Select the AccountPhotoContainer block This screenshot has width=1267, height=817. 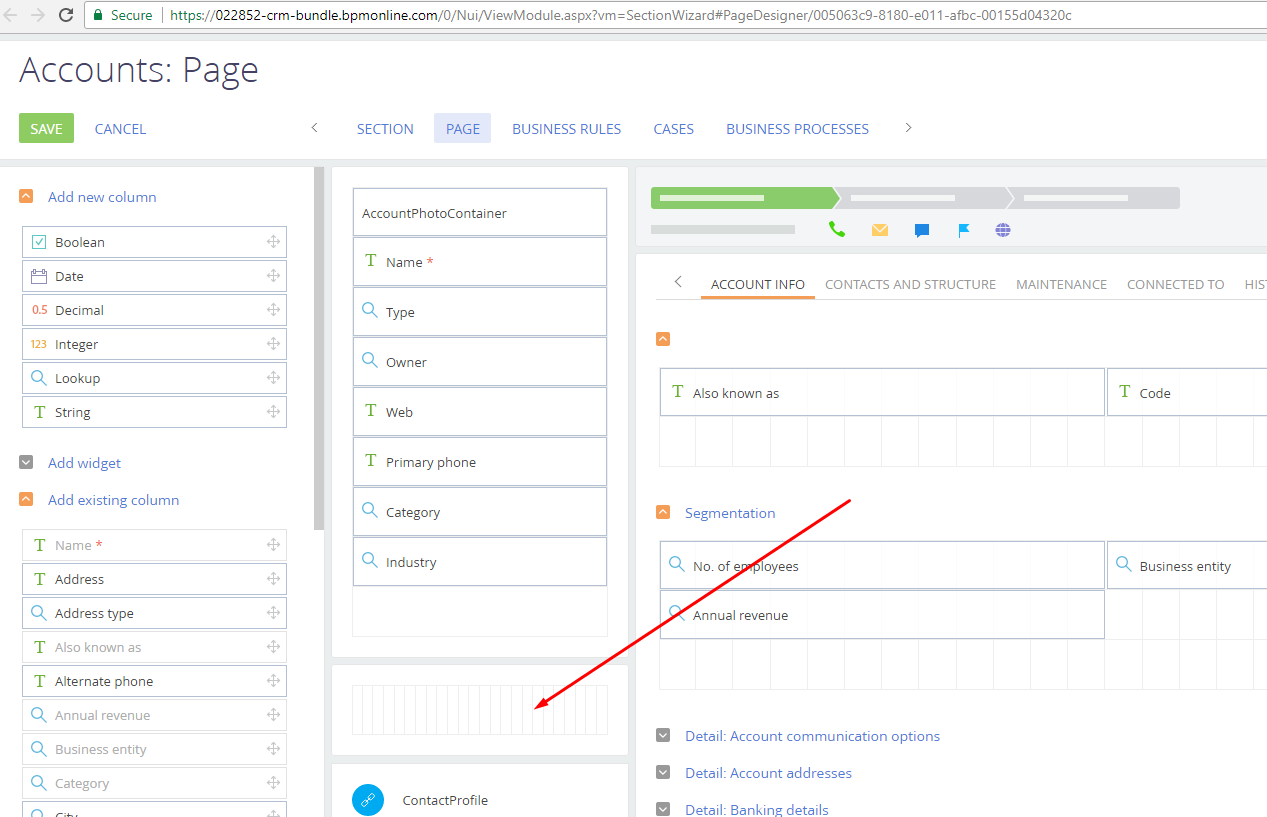(480, 212)
